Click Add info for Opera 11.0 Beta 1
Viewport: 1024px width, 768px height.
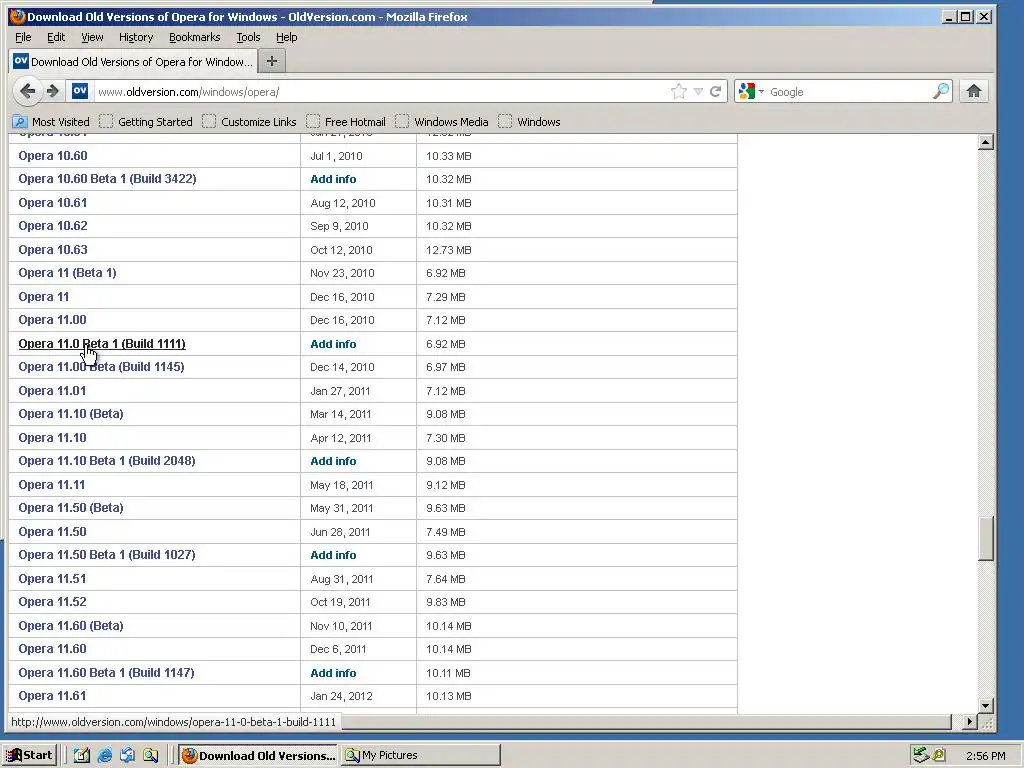click(x=333, y=344)
